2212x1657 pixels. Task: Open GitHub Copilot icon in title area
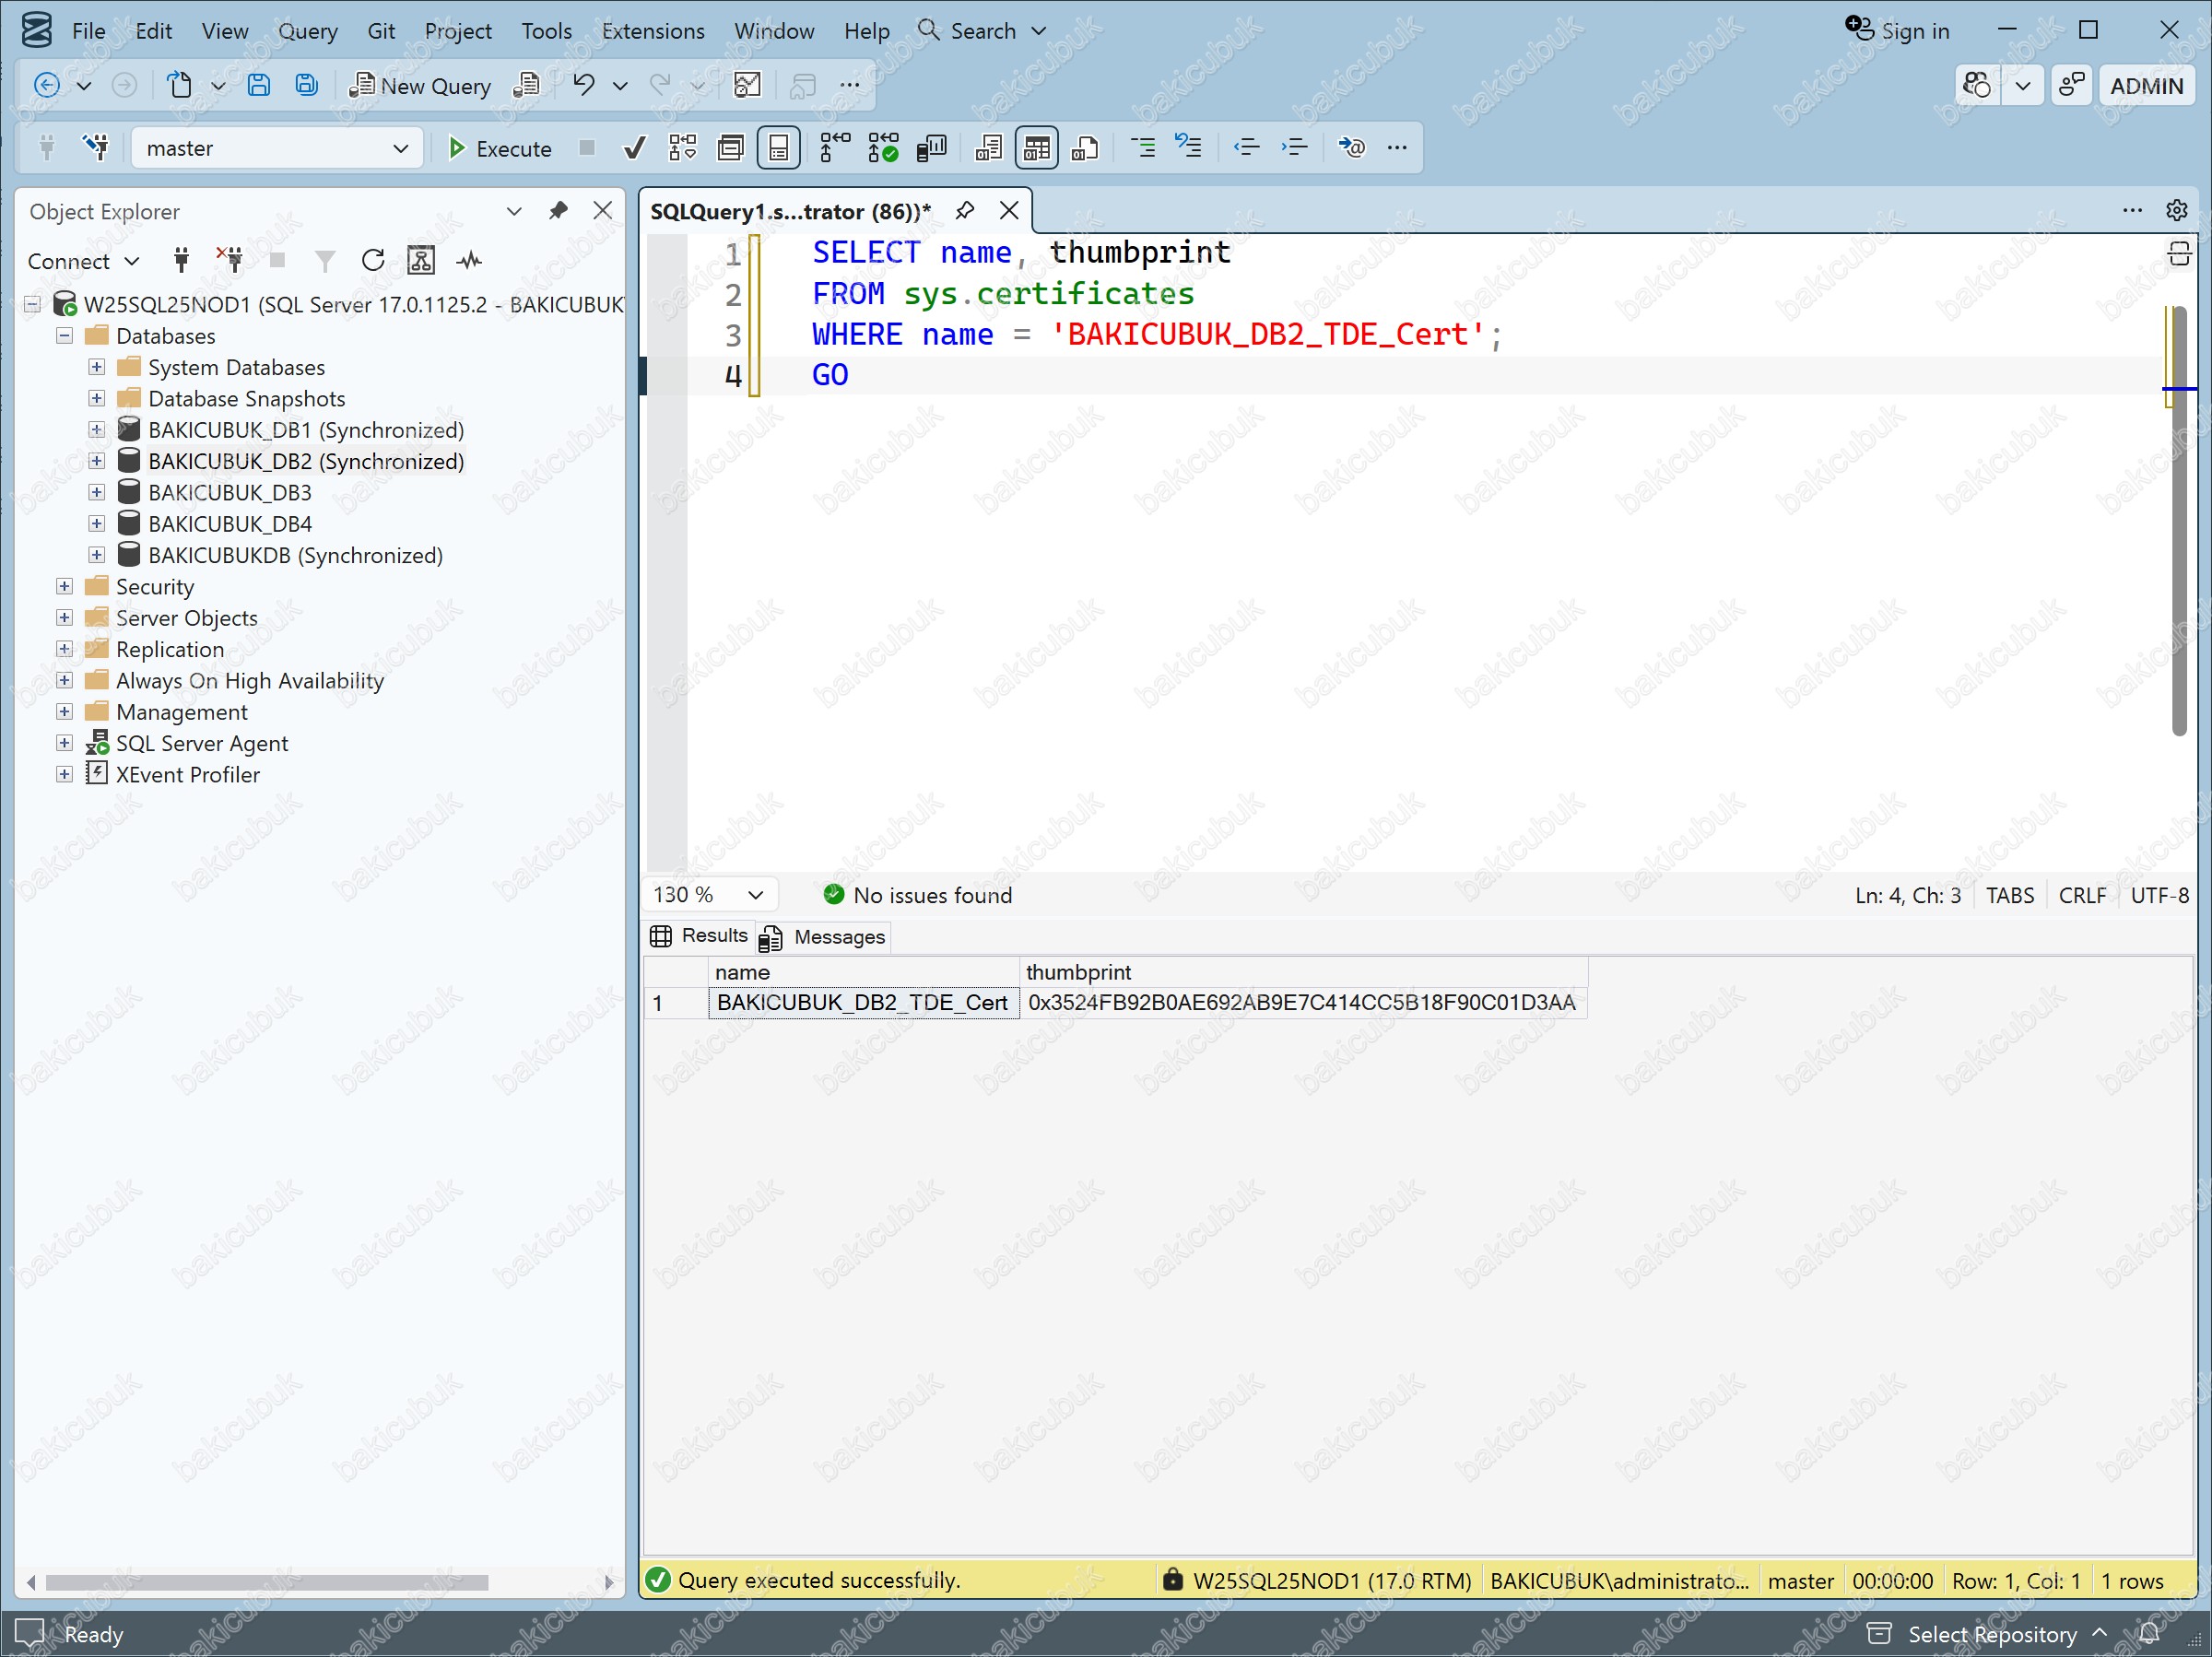pyautogui.click(x=1977, y=85)
